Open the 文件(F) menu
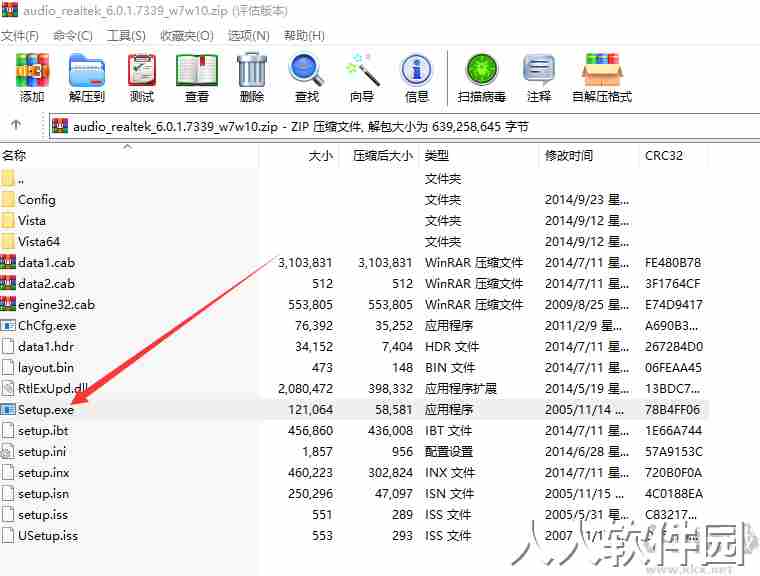 19,35
